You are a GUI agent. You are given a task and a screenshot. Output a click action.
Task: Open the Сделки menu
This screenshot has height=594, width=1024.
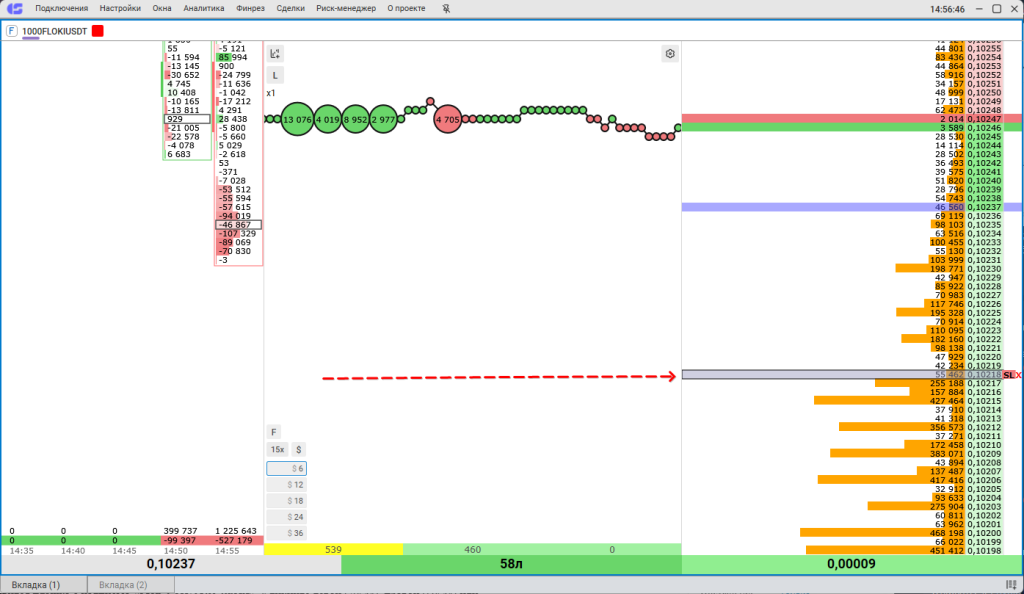point(291,8)
